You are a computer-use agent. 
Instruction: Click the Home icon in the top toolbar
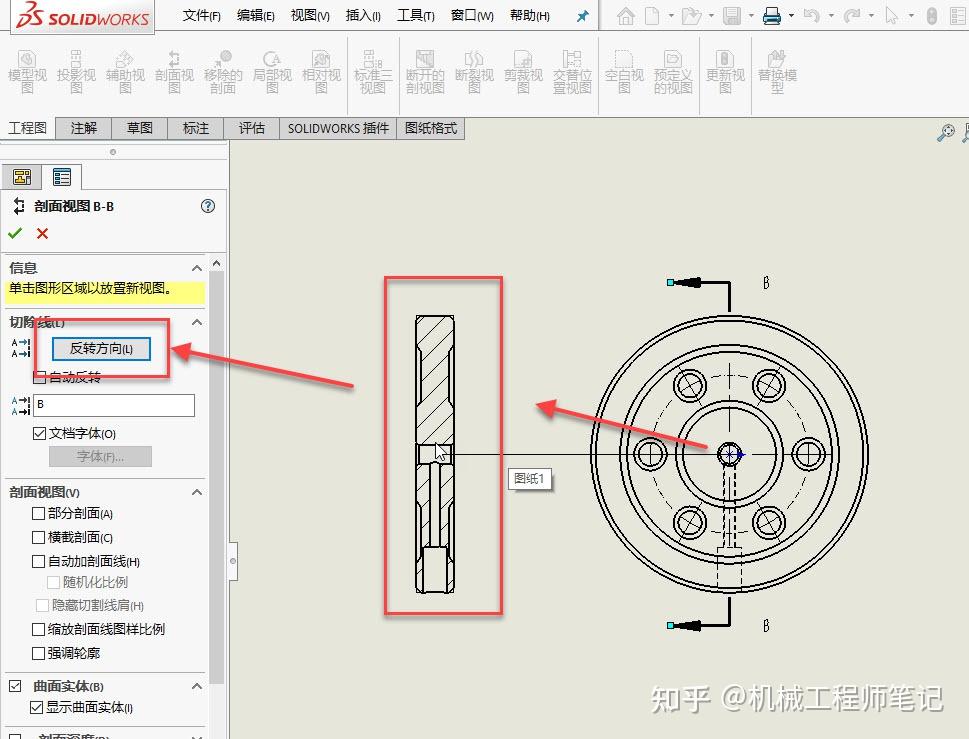(x=625, y=15)
